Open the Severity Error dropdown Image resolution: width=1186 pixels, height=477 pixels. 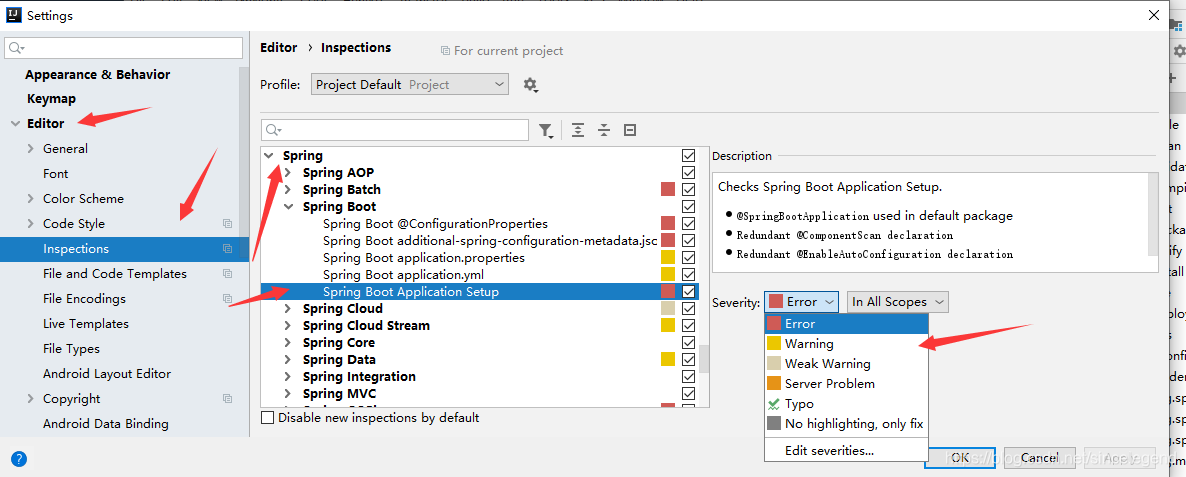[x=801, y=302]
